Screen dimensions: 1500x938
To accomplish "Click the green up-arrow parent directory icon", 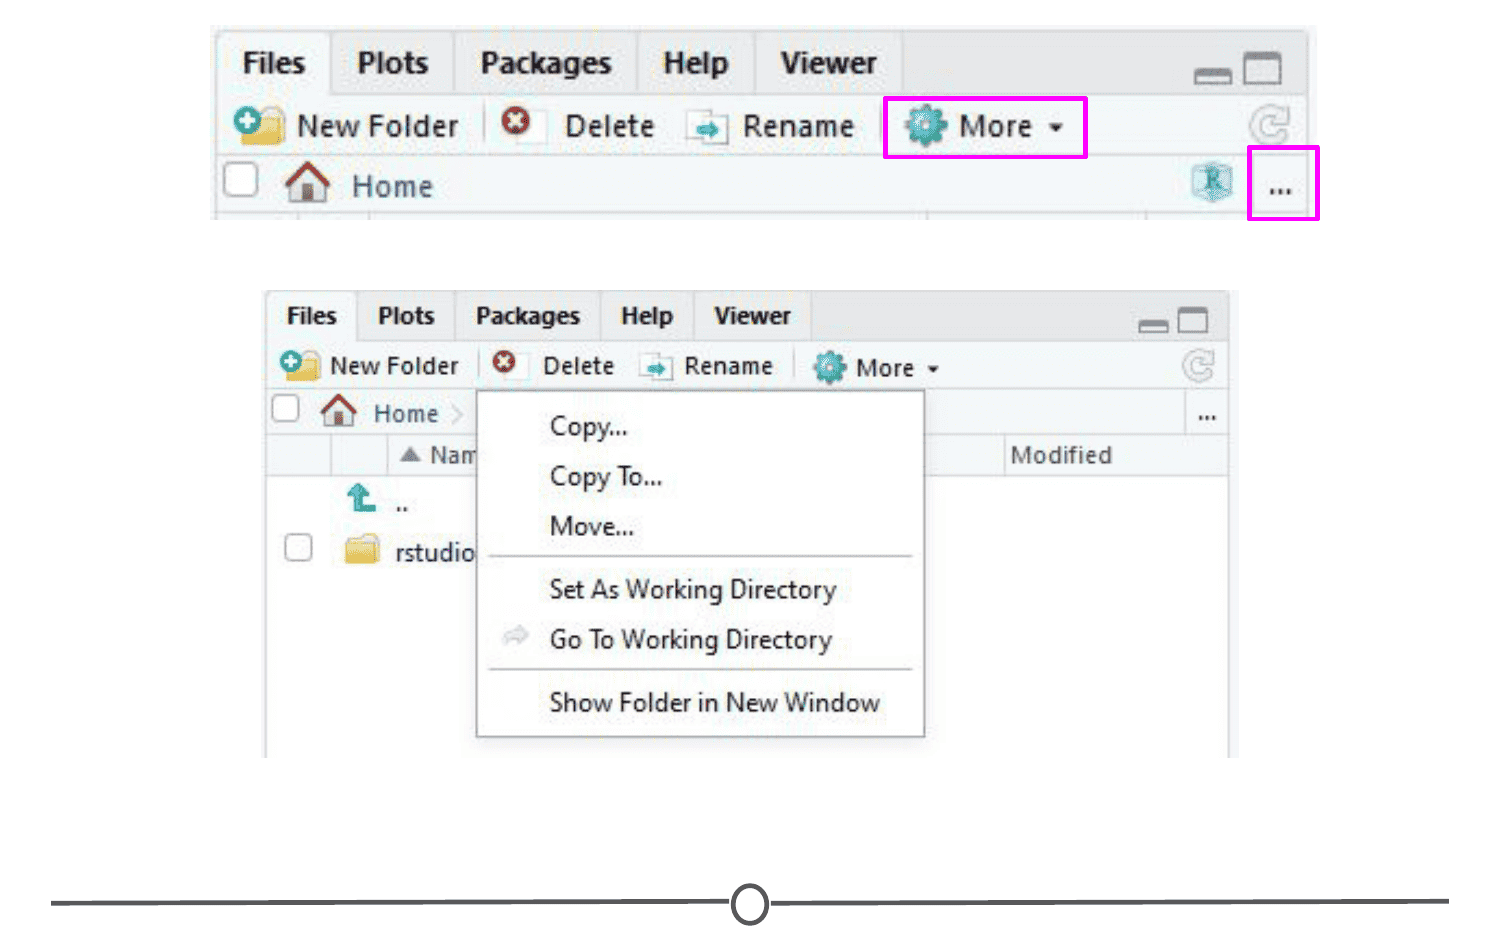I will point(361,497).
